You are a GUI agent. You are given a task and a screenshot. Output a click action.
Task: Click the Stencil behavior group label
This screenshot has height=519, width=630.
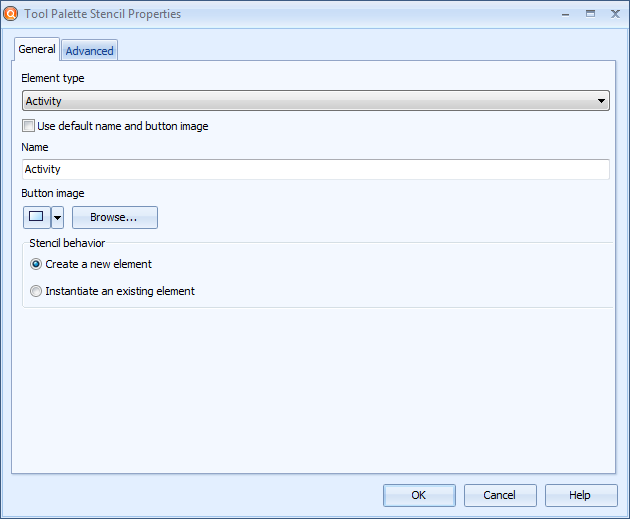(67, 243)
